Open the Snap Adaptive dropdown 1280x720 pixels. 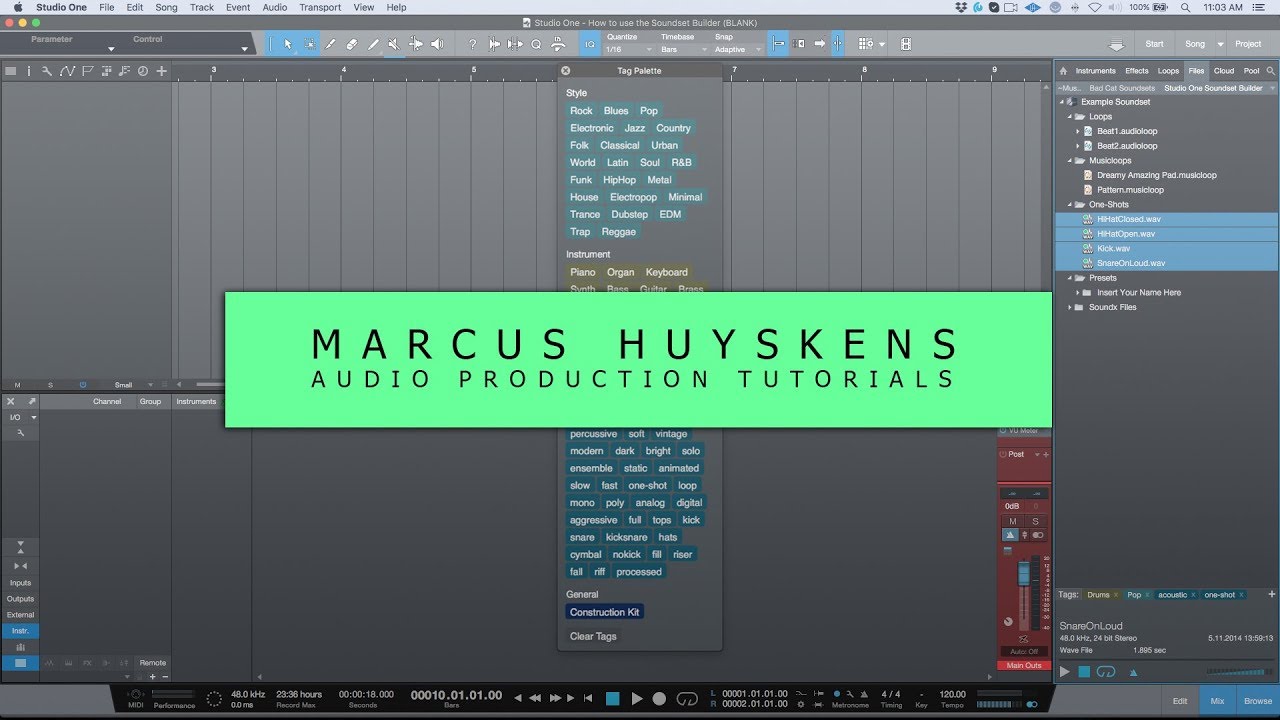click(x=738, y=49)
